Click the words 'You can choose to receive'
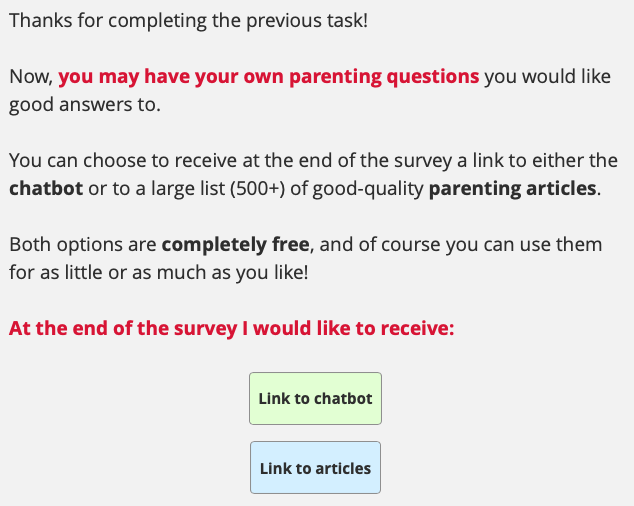 (110, 160)
